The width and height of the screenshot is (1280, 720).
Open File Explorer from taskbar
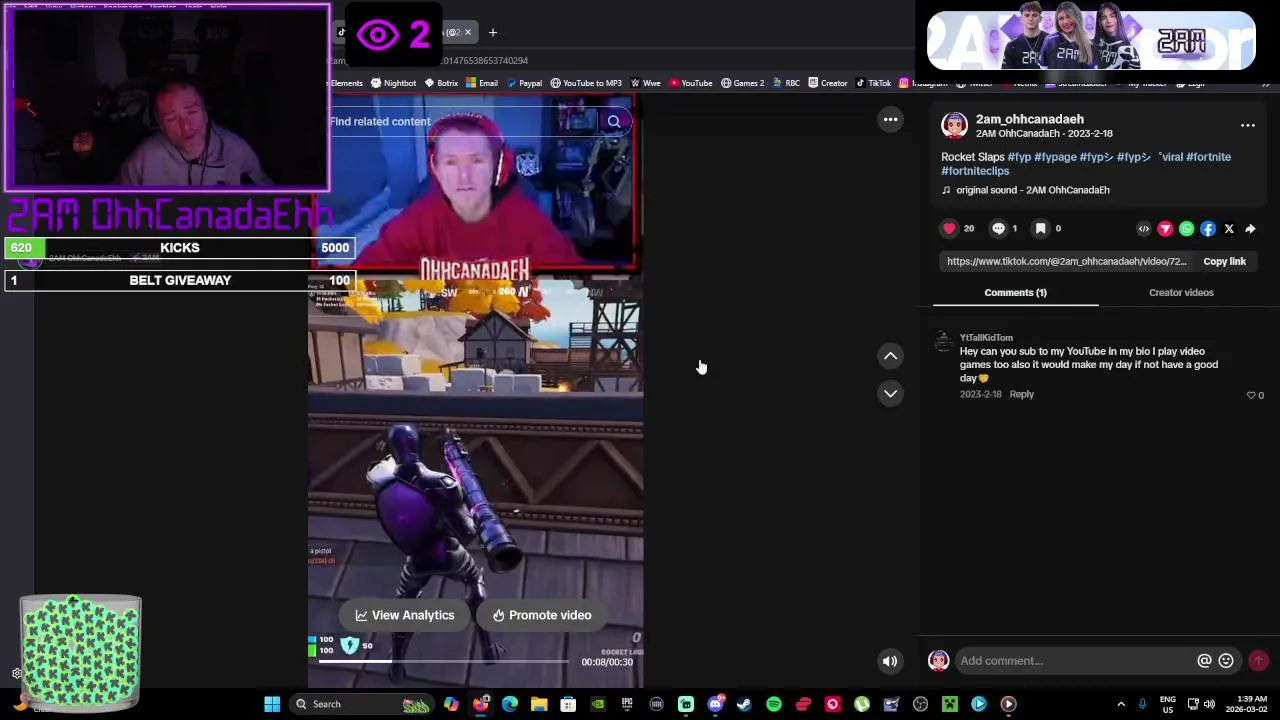(539, 704)
